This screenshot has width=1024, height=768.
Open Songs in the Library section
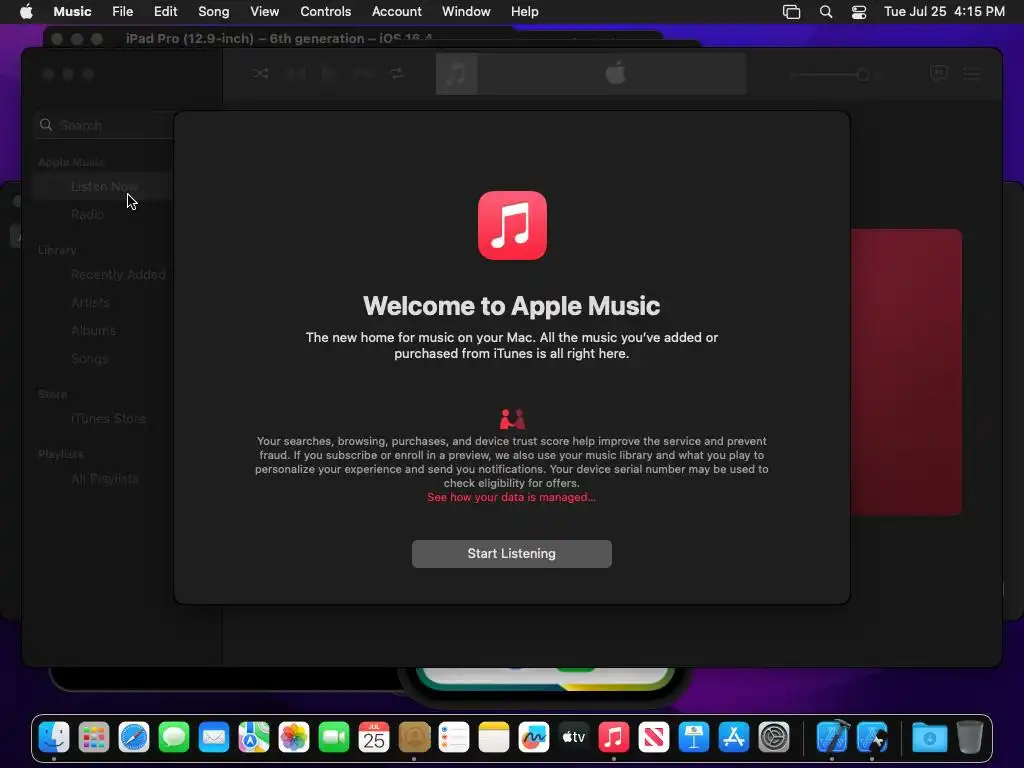pos(89,359)
